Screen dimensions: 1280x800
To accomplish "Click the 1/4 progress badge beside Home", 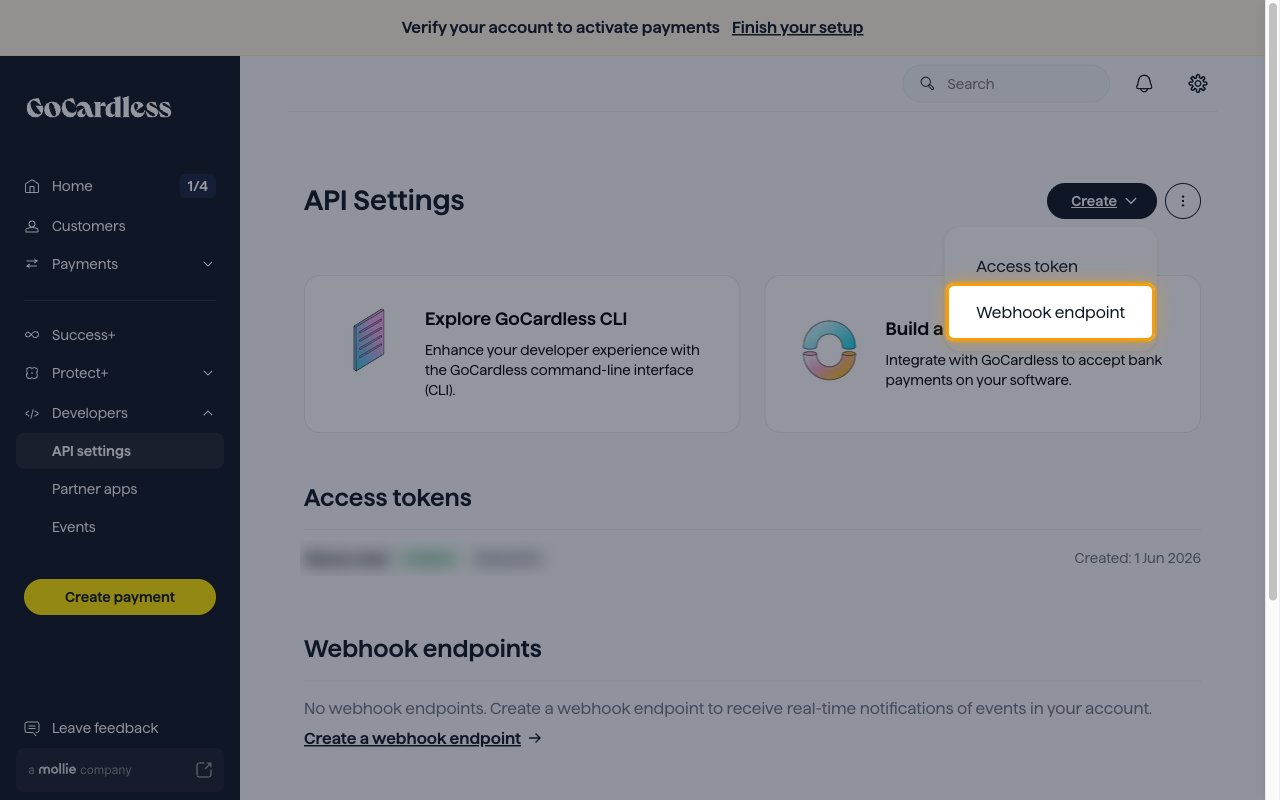I will 197,186.
